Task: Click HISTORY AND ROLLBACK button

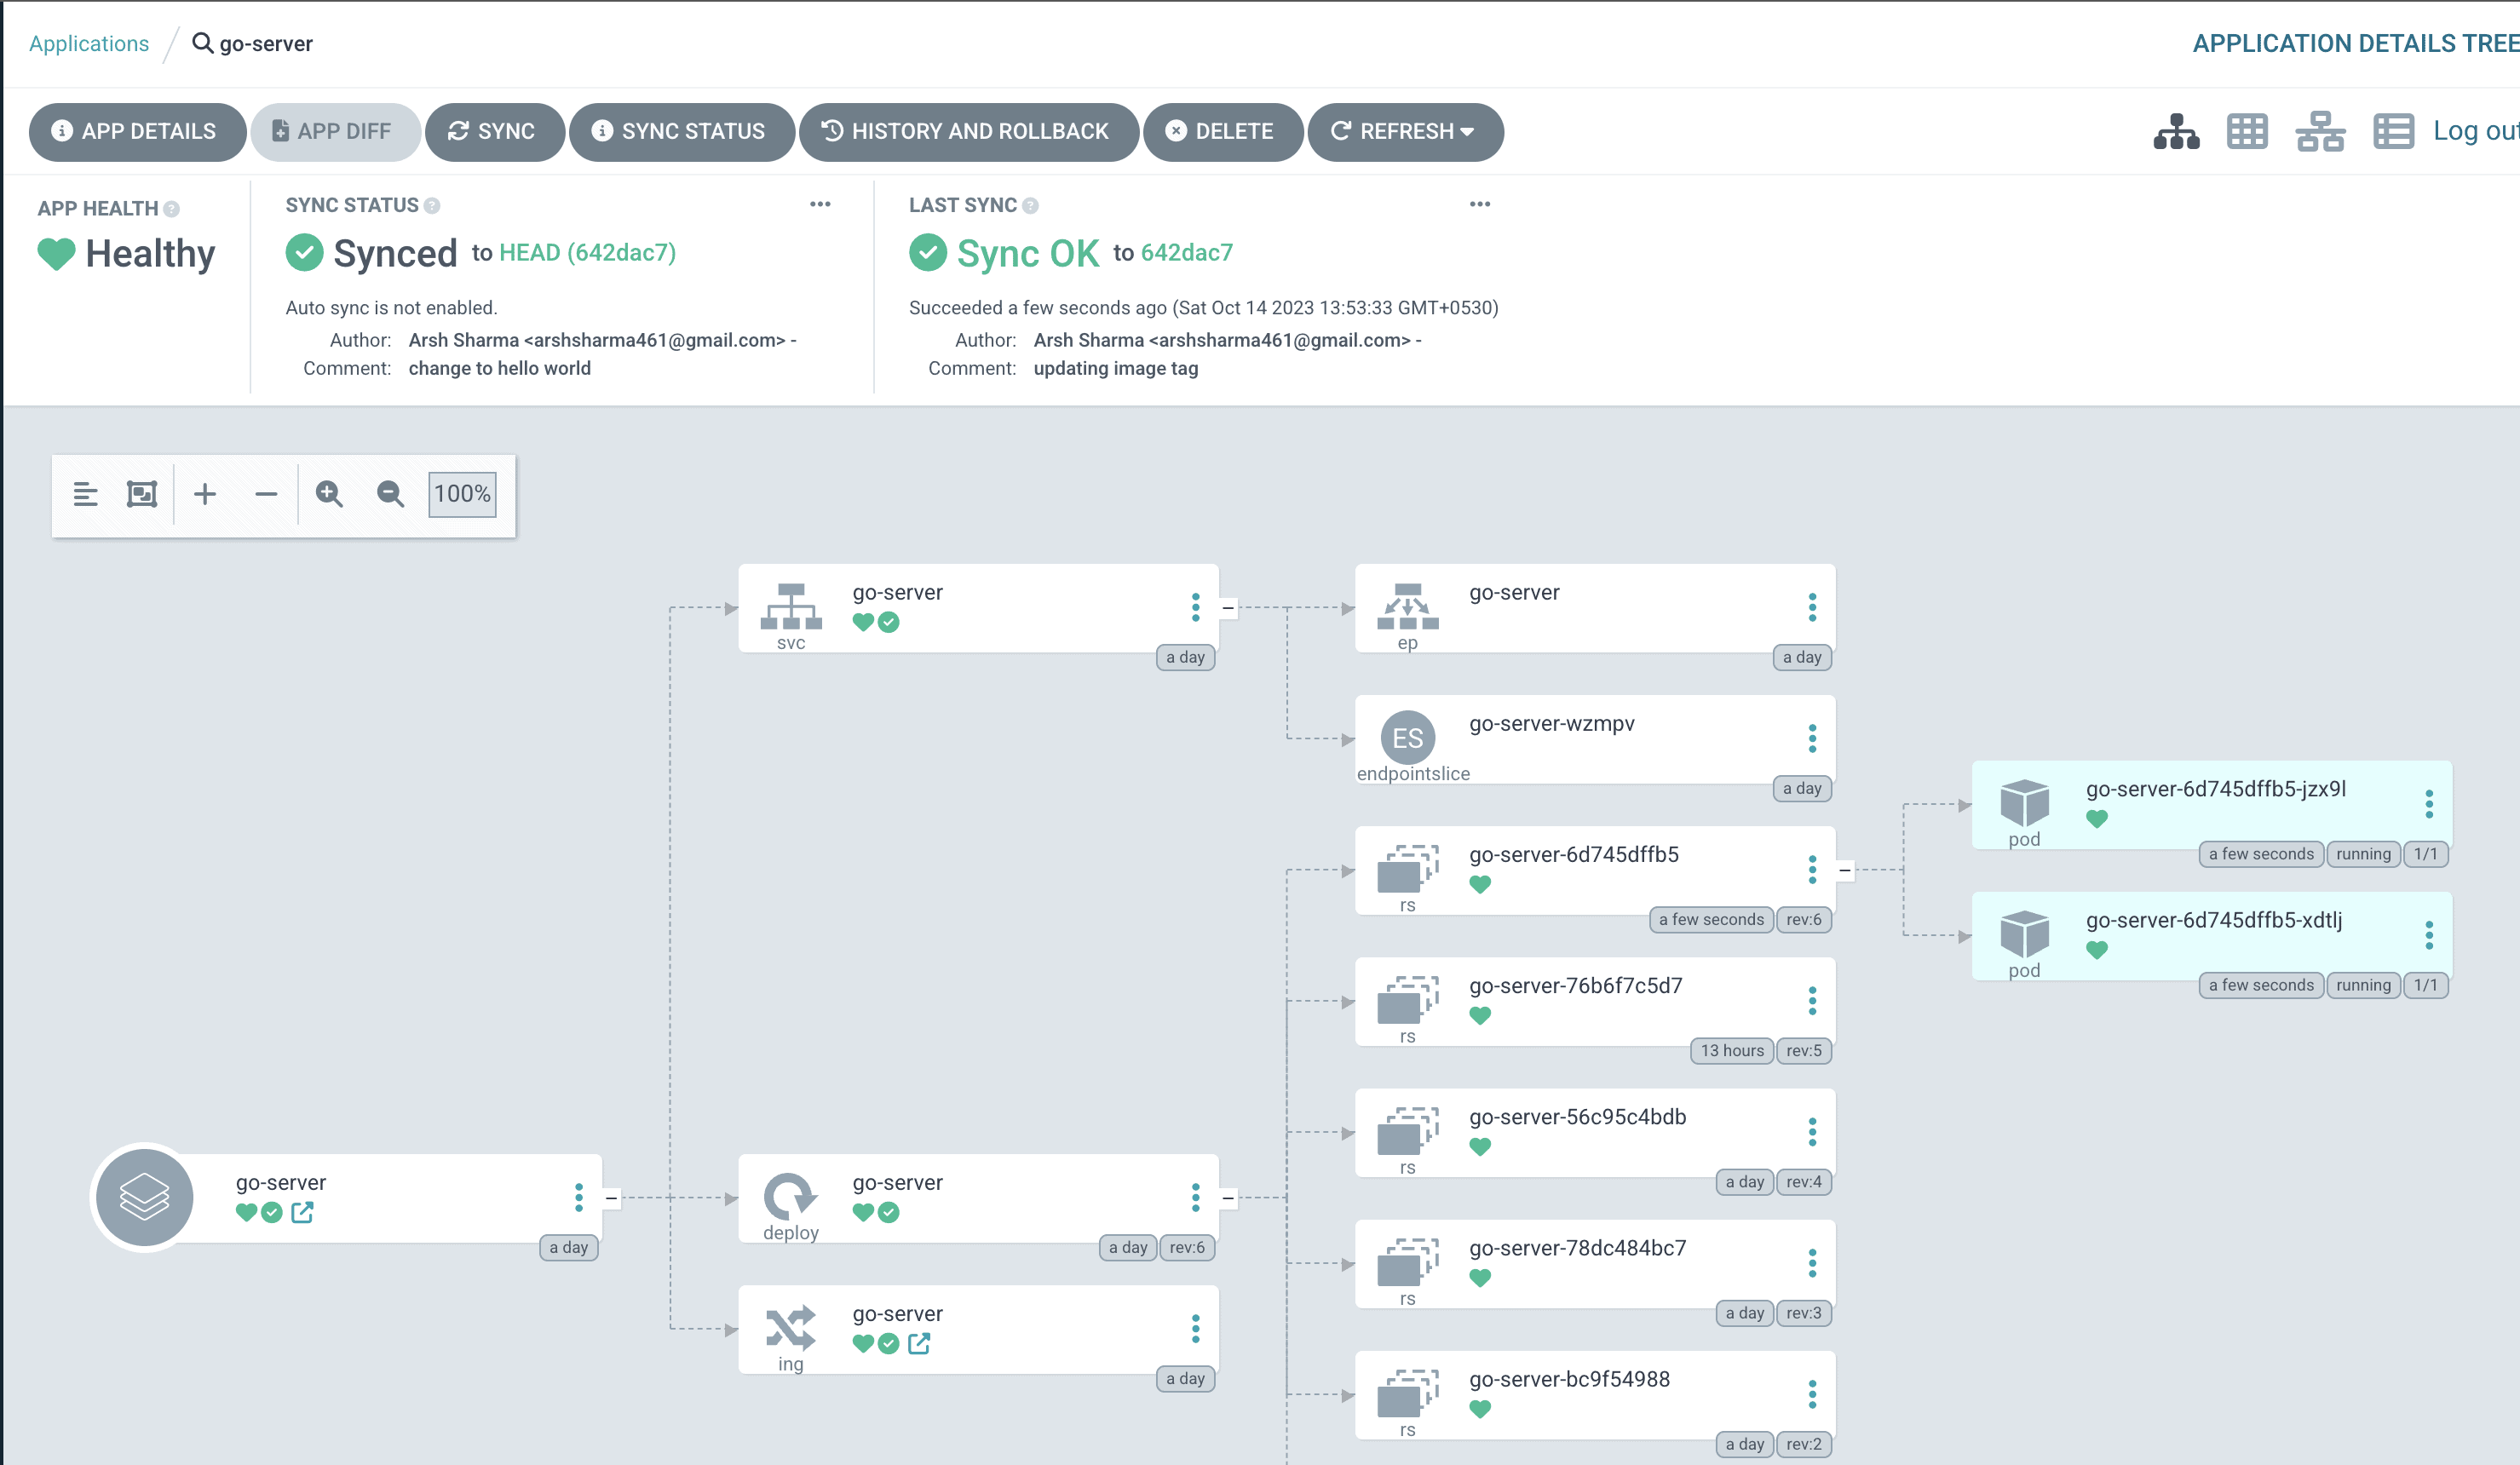Action: tap(966, 131)
